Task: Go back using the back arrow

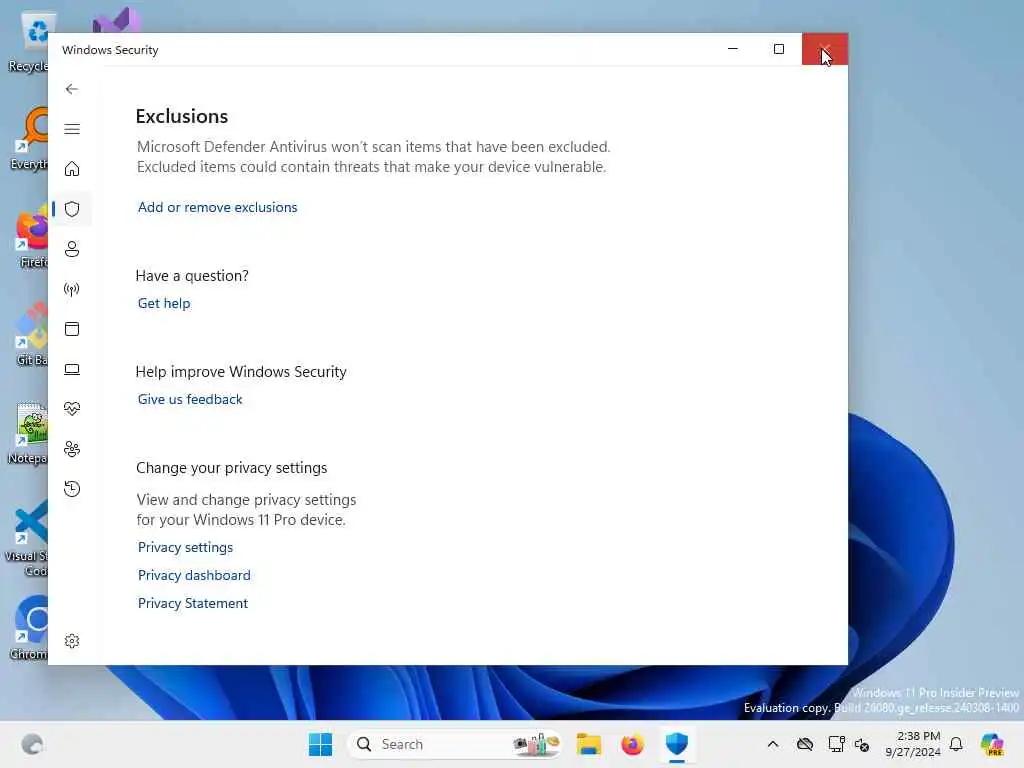Action: 72,89
